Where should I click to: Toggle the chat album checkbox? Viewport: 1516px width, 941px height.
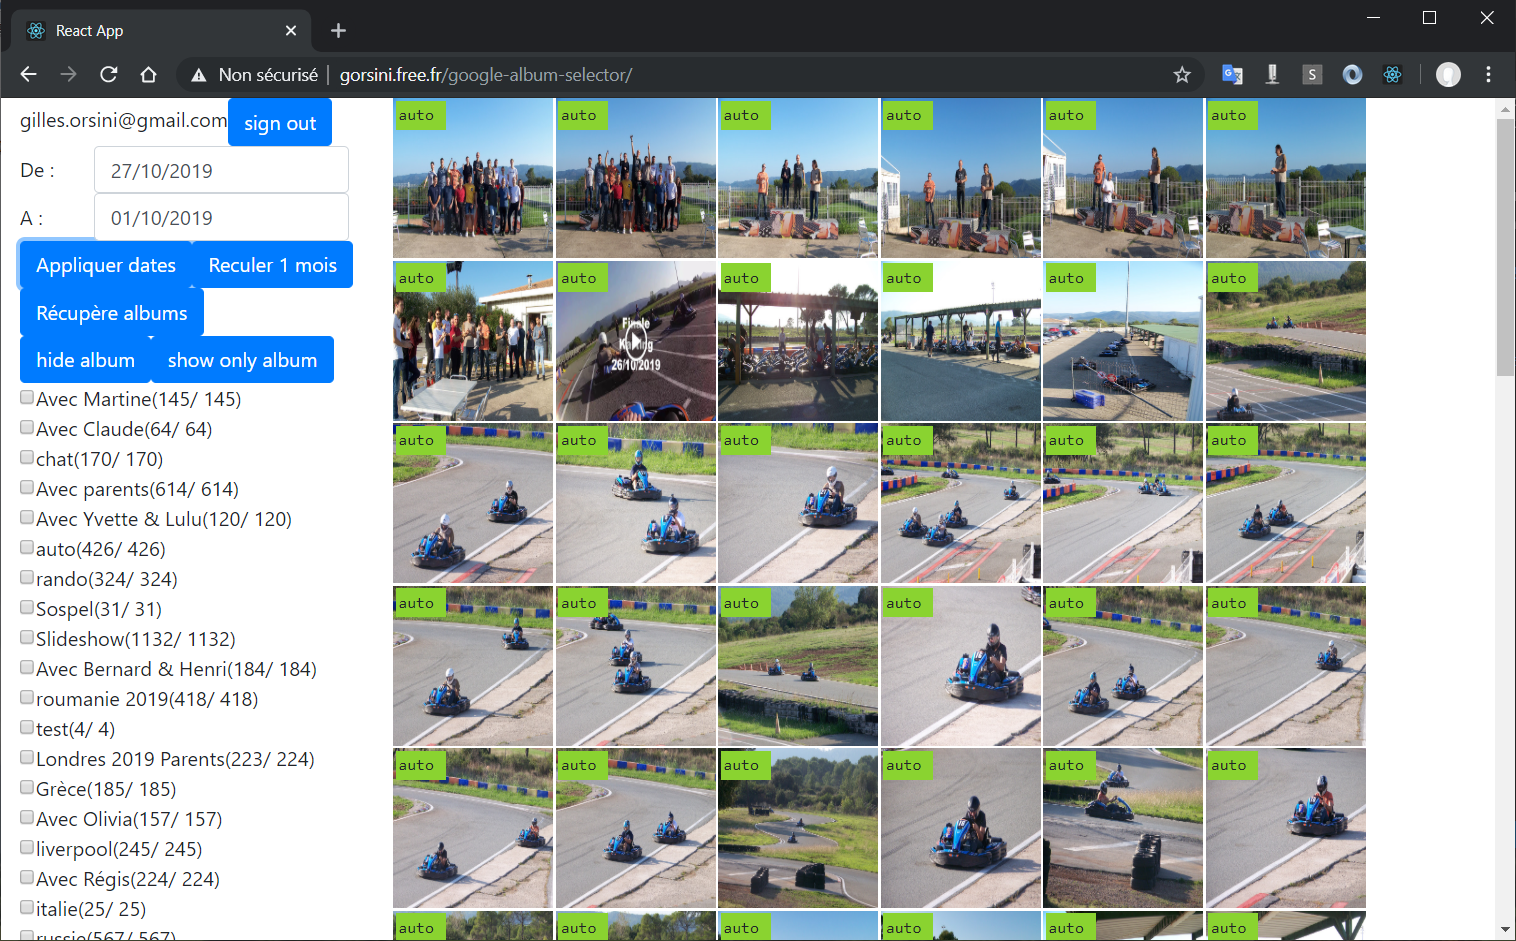coord(27,457)
